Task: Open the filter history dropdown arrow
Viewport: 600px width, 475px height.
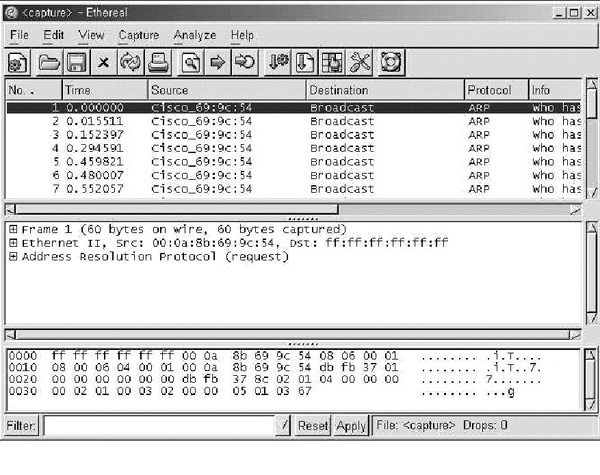Action: click(283, 425)
